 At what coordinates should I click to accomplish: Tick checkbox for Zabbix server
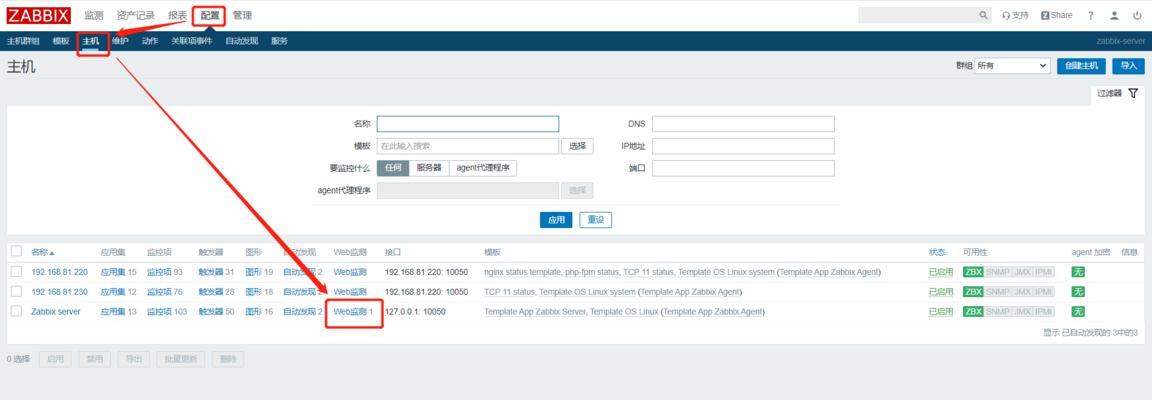[16, 312]
